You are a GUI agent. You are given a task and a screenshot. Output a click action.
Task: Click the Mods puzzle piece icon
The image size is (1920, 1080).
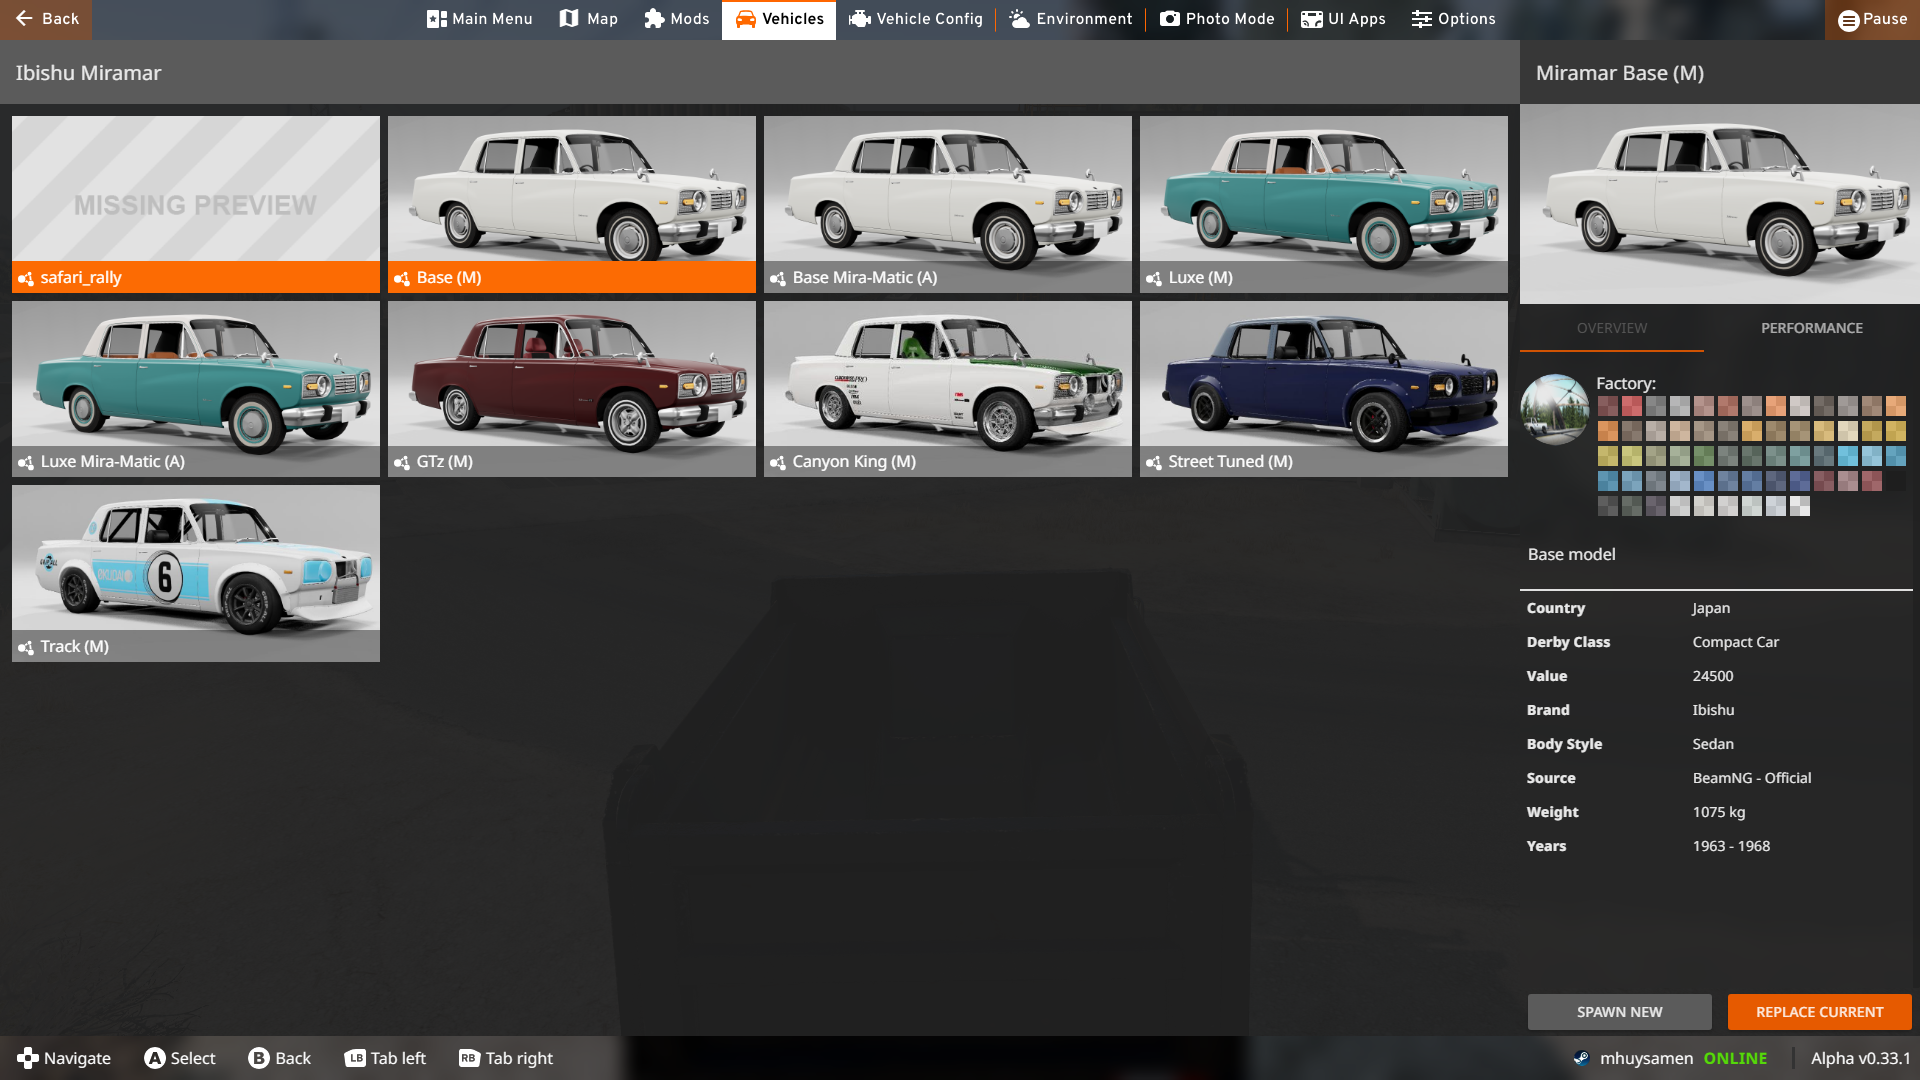654,19
